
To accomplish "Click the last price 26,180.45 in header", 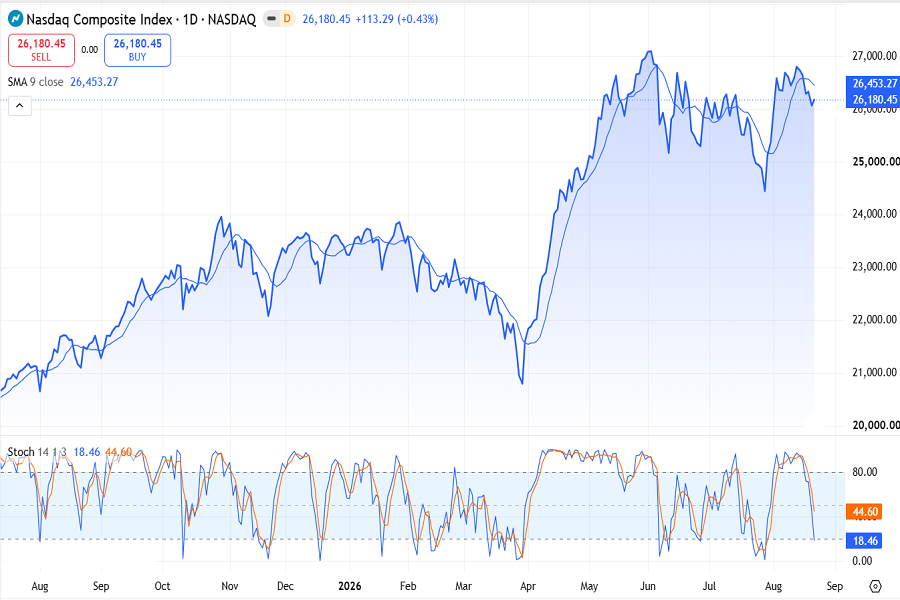I will point(326,19).
